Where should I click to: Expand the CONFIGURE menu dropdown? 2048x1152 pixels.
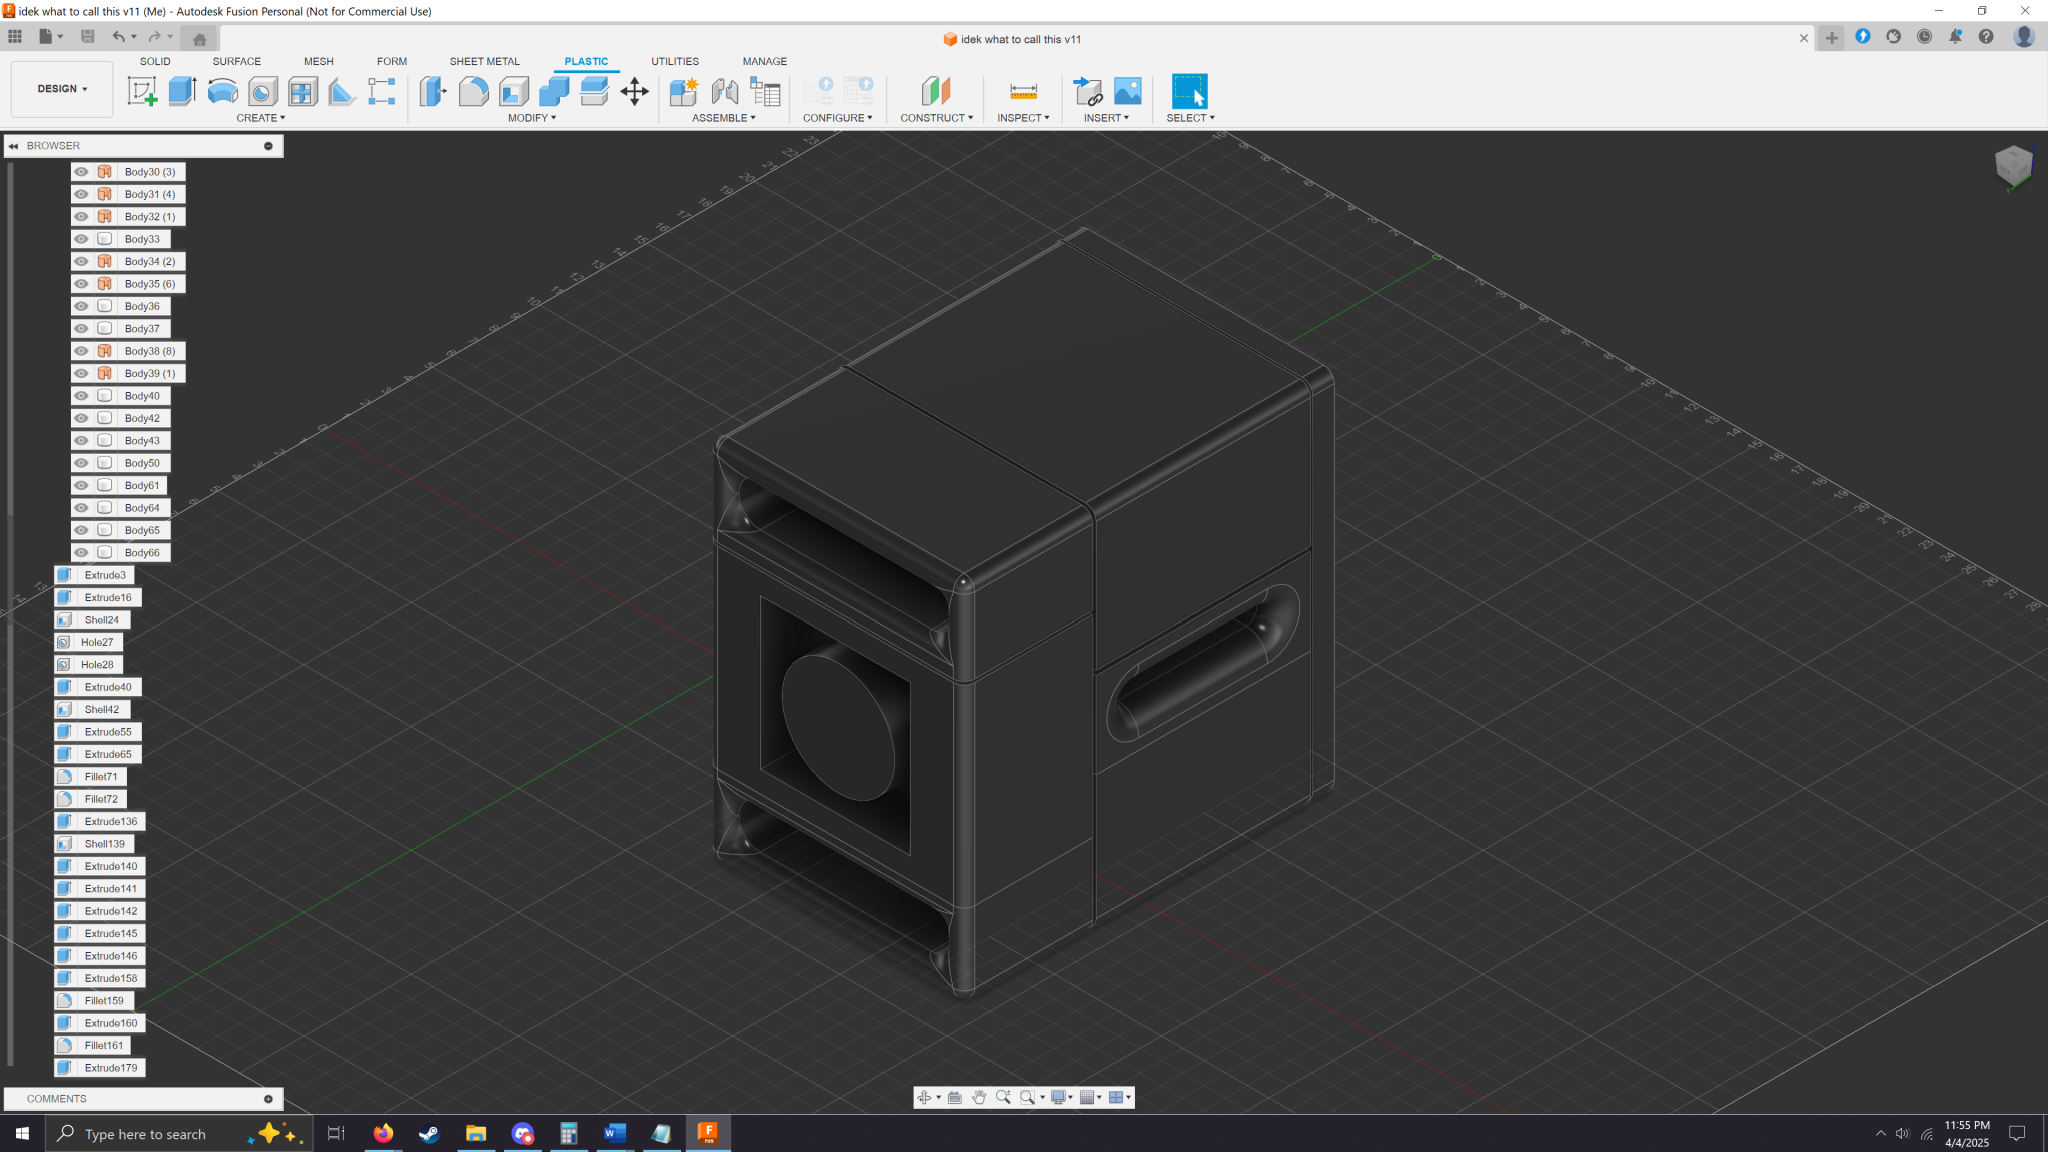[838, 118]
